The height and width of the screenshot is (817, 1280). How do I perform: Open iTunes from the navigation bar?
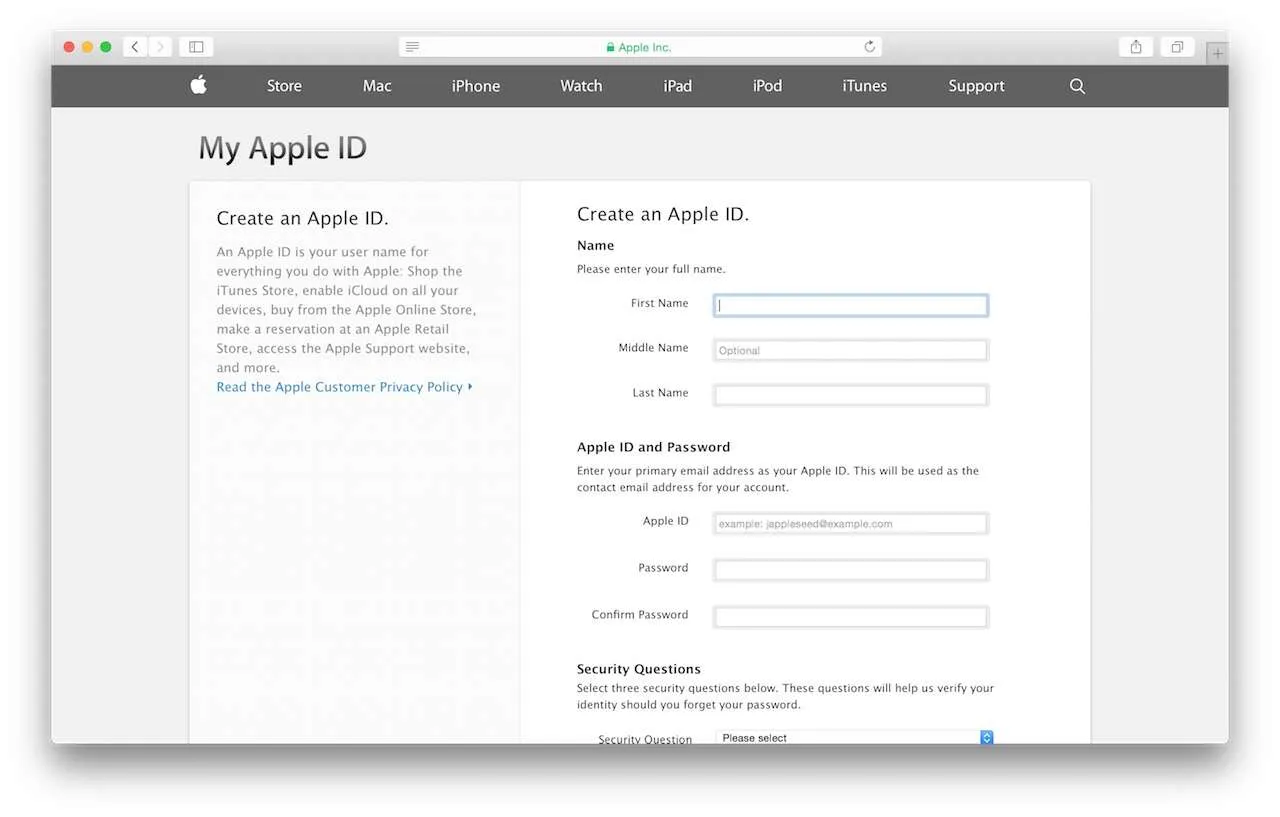865,86
